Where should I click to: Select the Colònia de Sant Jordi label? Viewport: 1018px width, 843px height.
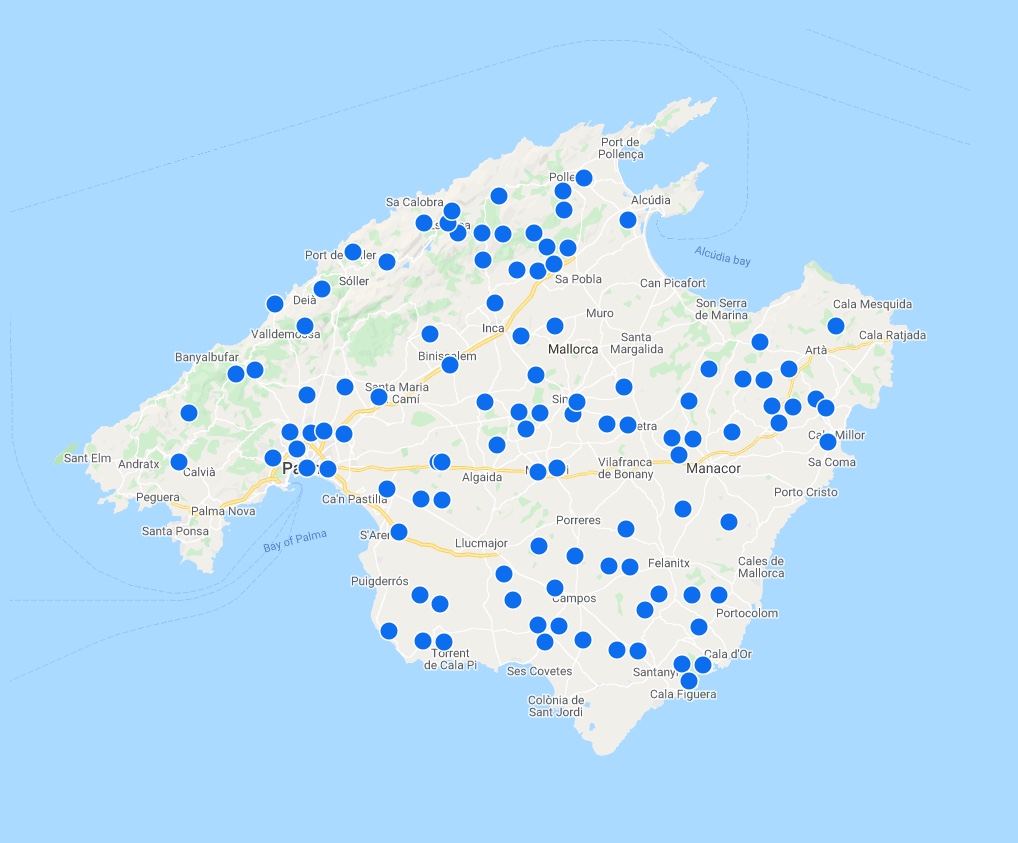[555, 706]
